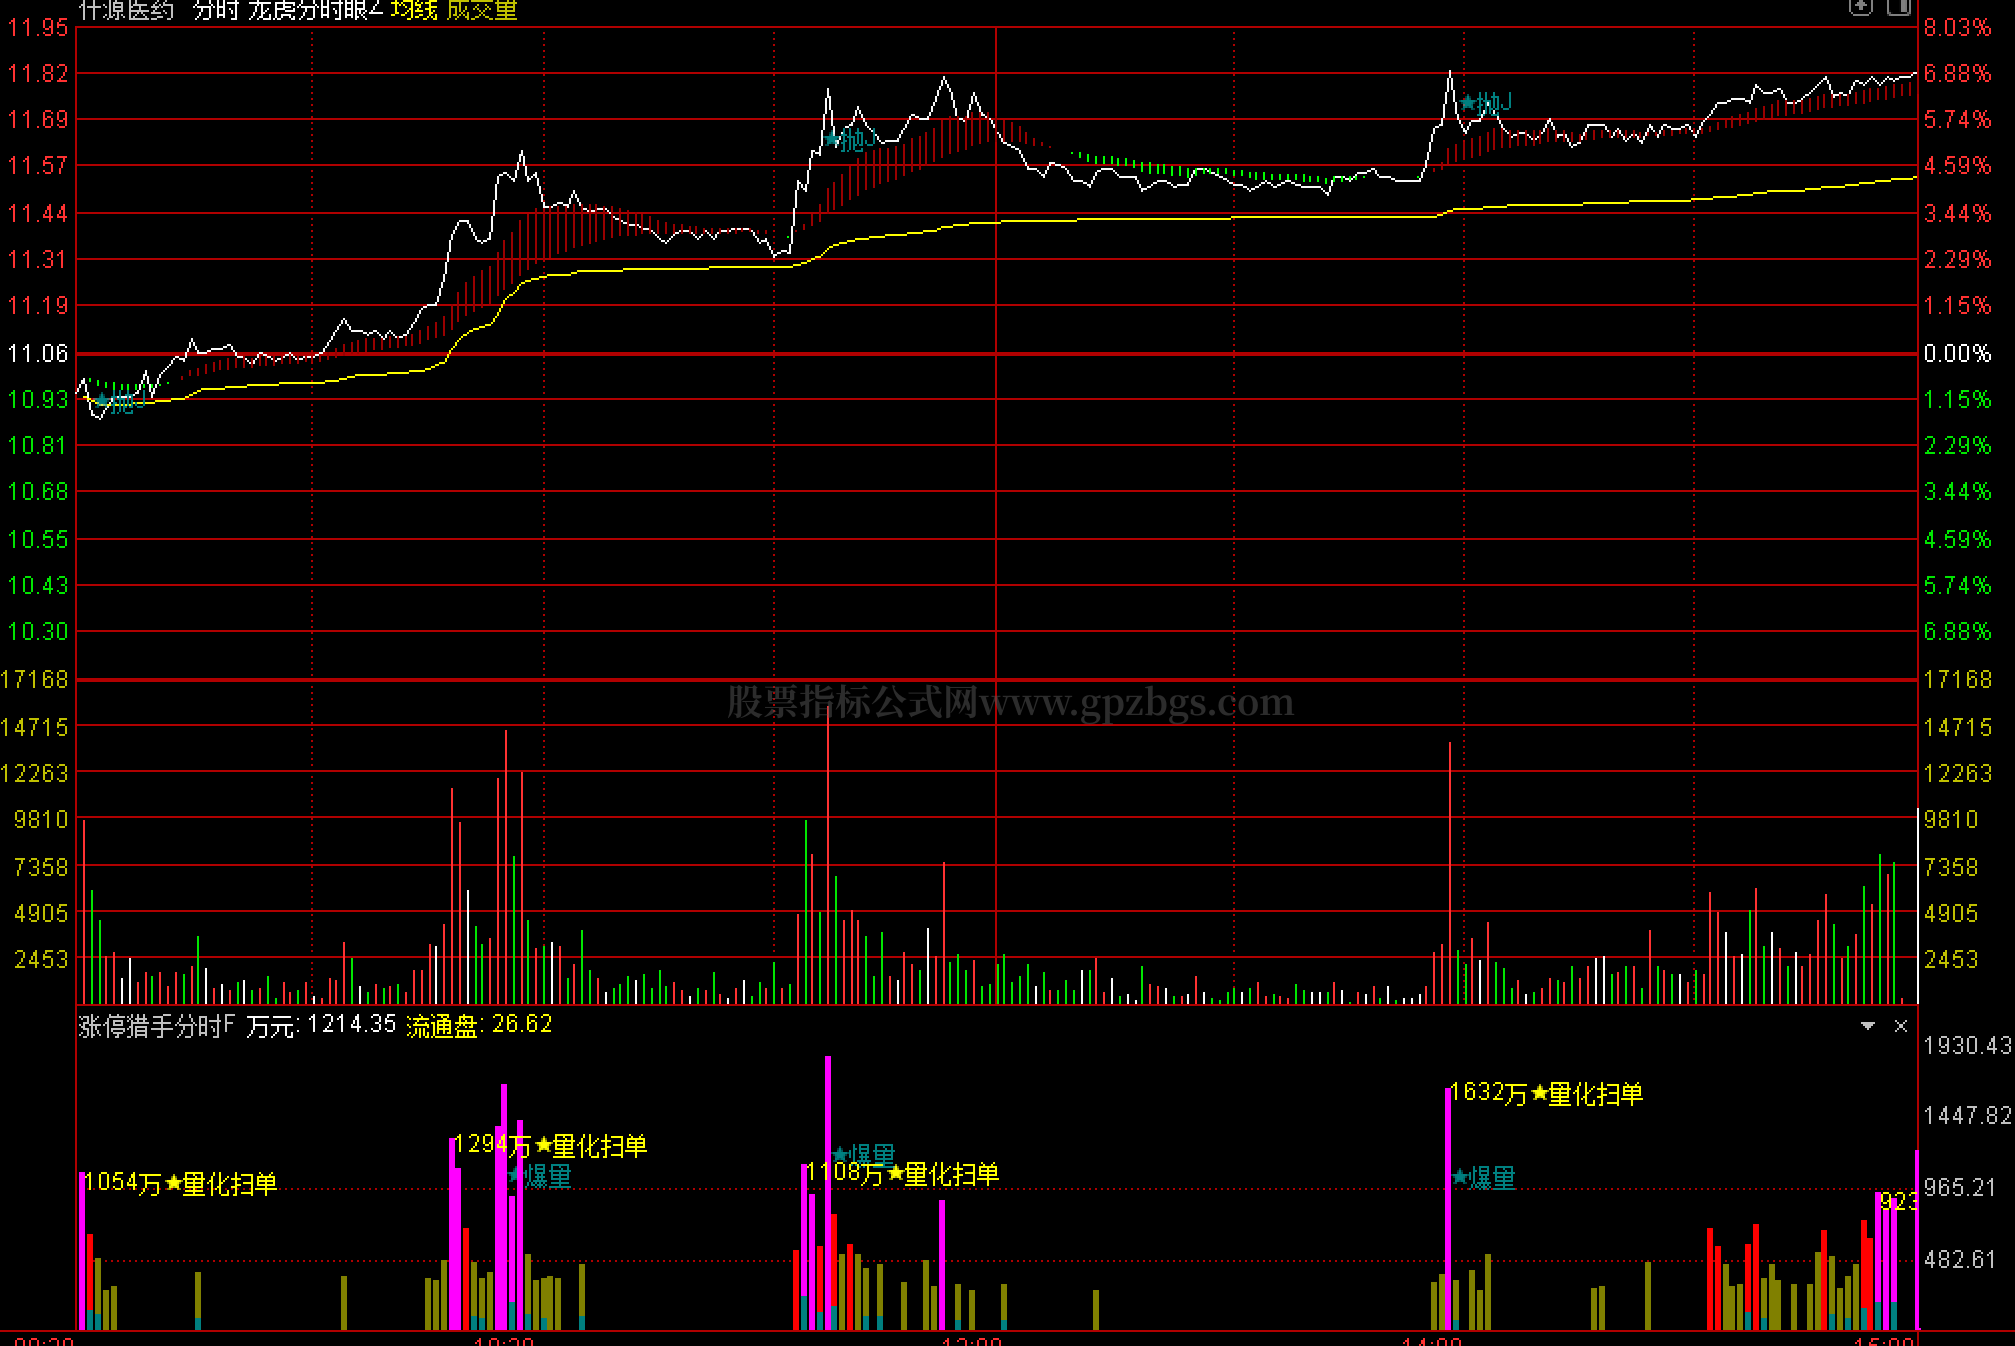Click the ★爆量 marker above 1108万 label
2015x1346 pixels.
coord(864,1155)
